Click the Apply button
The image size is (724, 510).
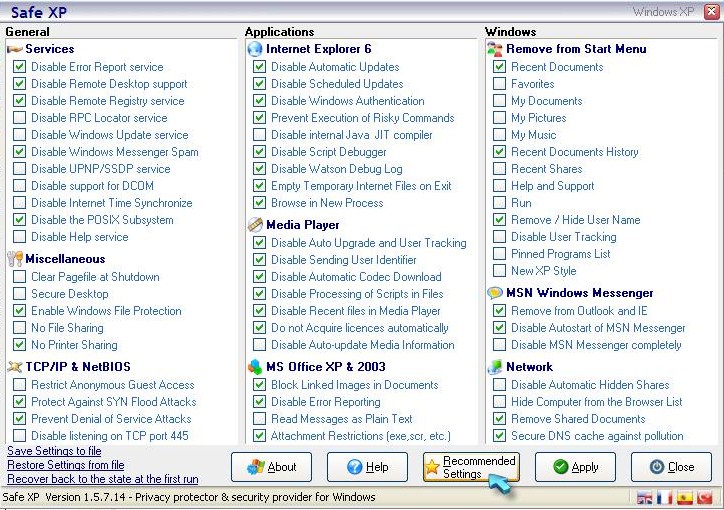[575, 467]
